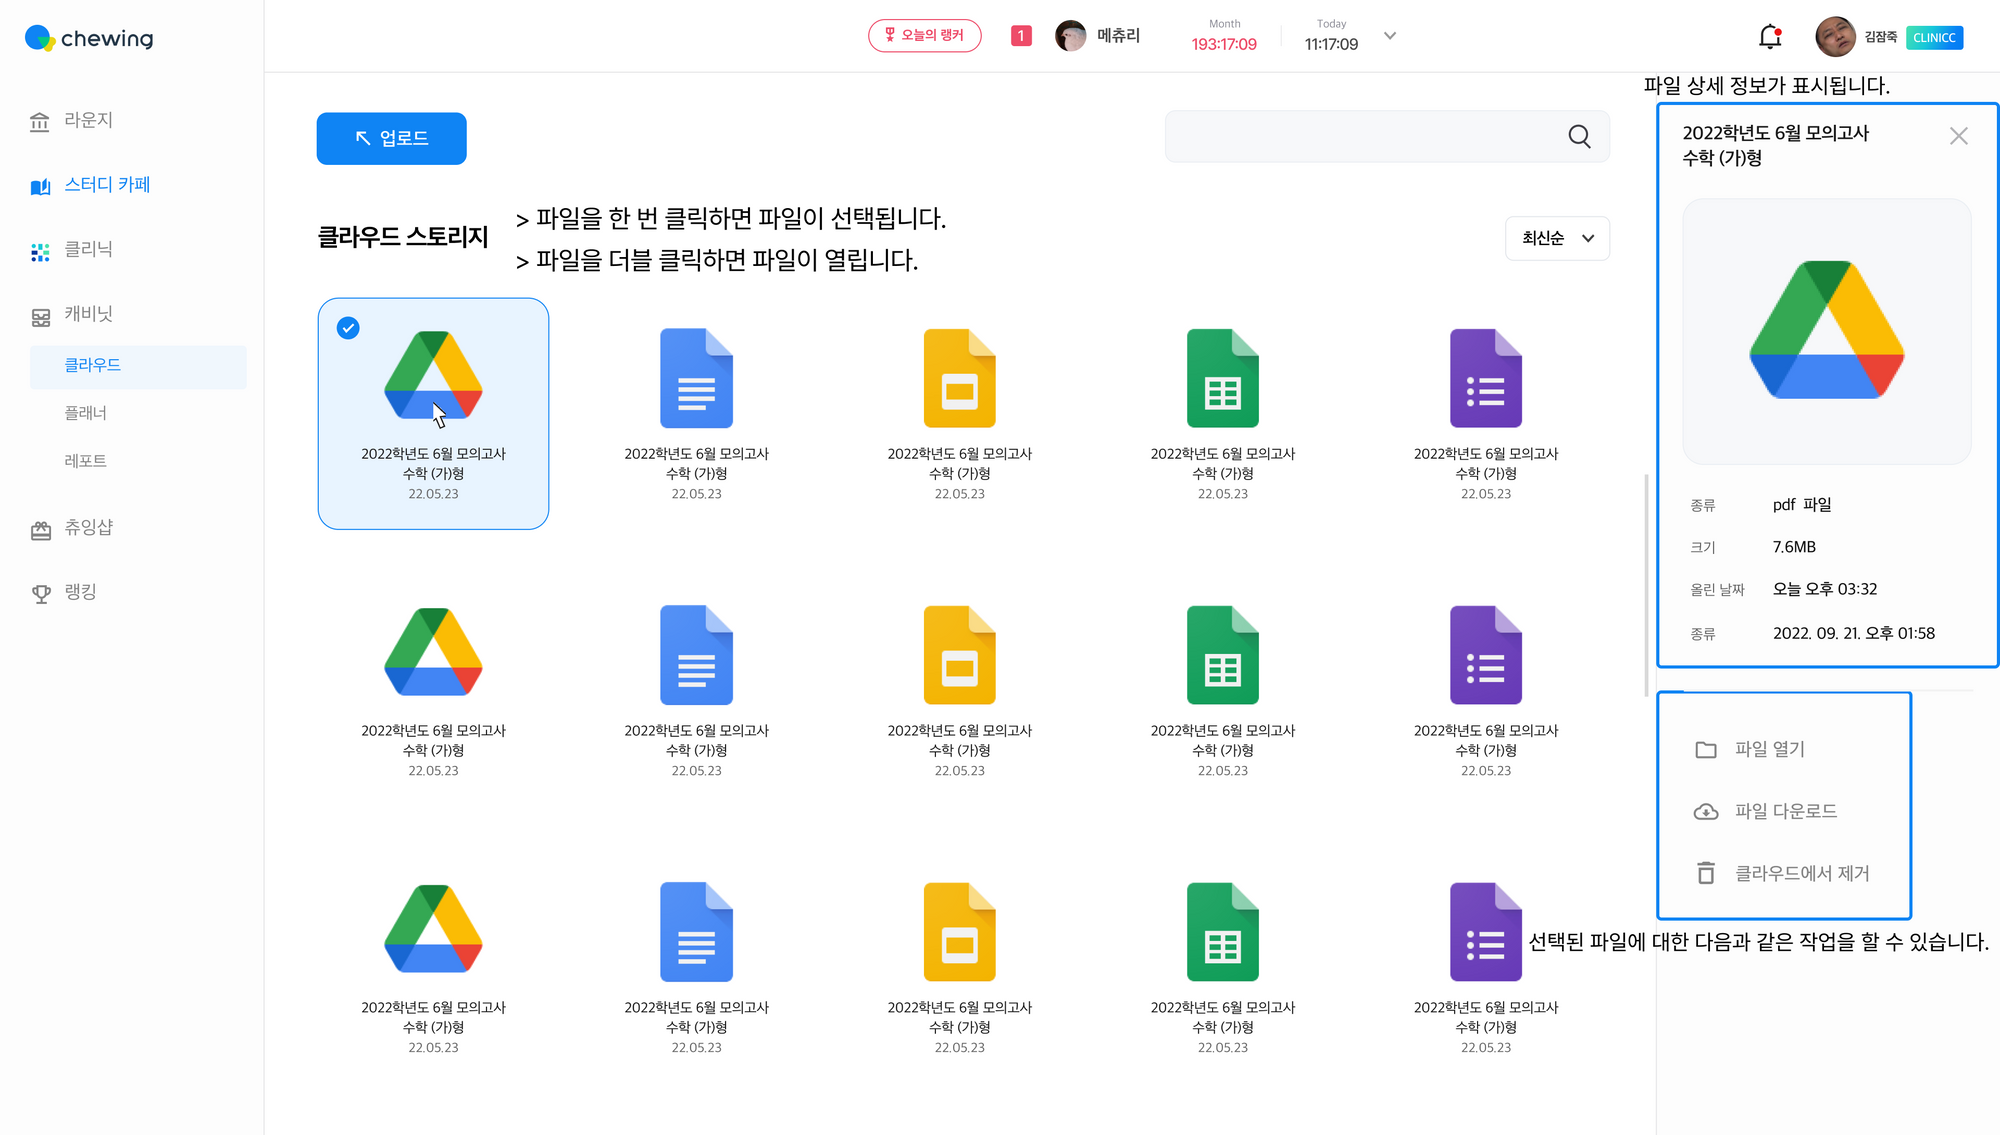This screenshot has height=1135, width=2000.
Task: Click the 7.6MB size value
Action: click(x=1794, y=547)
